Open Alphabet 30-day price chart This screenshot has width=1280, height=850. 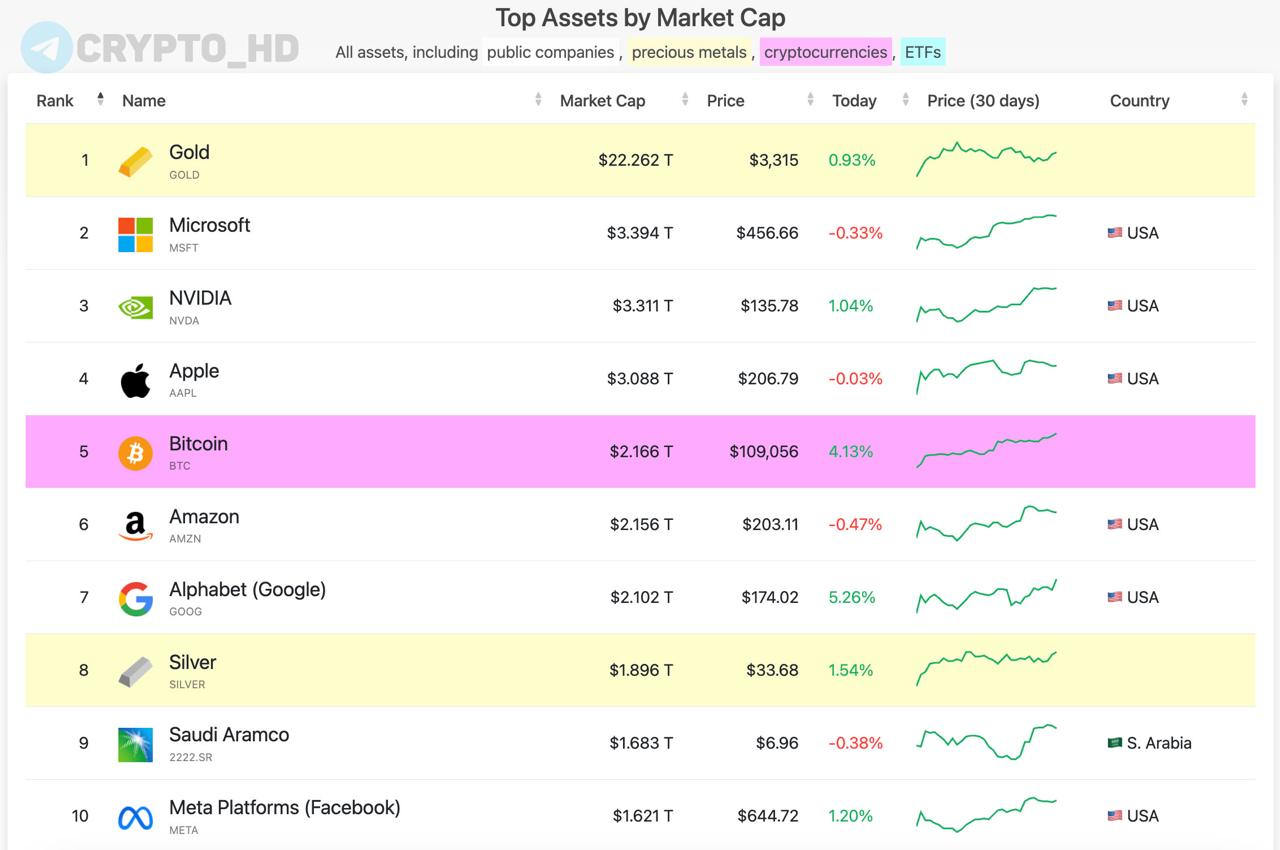[x=986, y=596]
